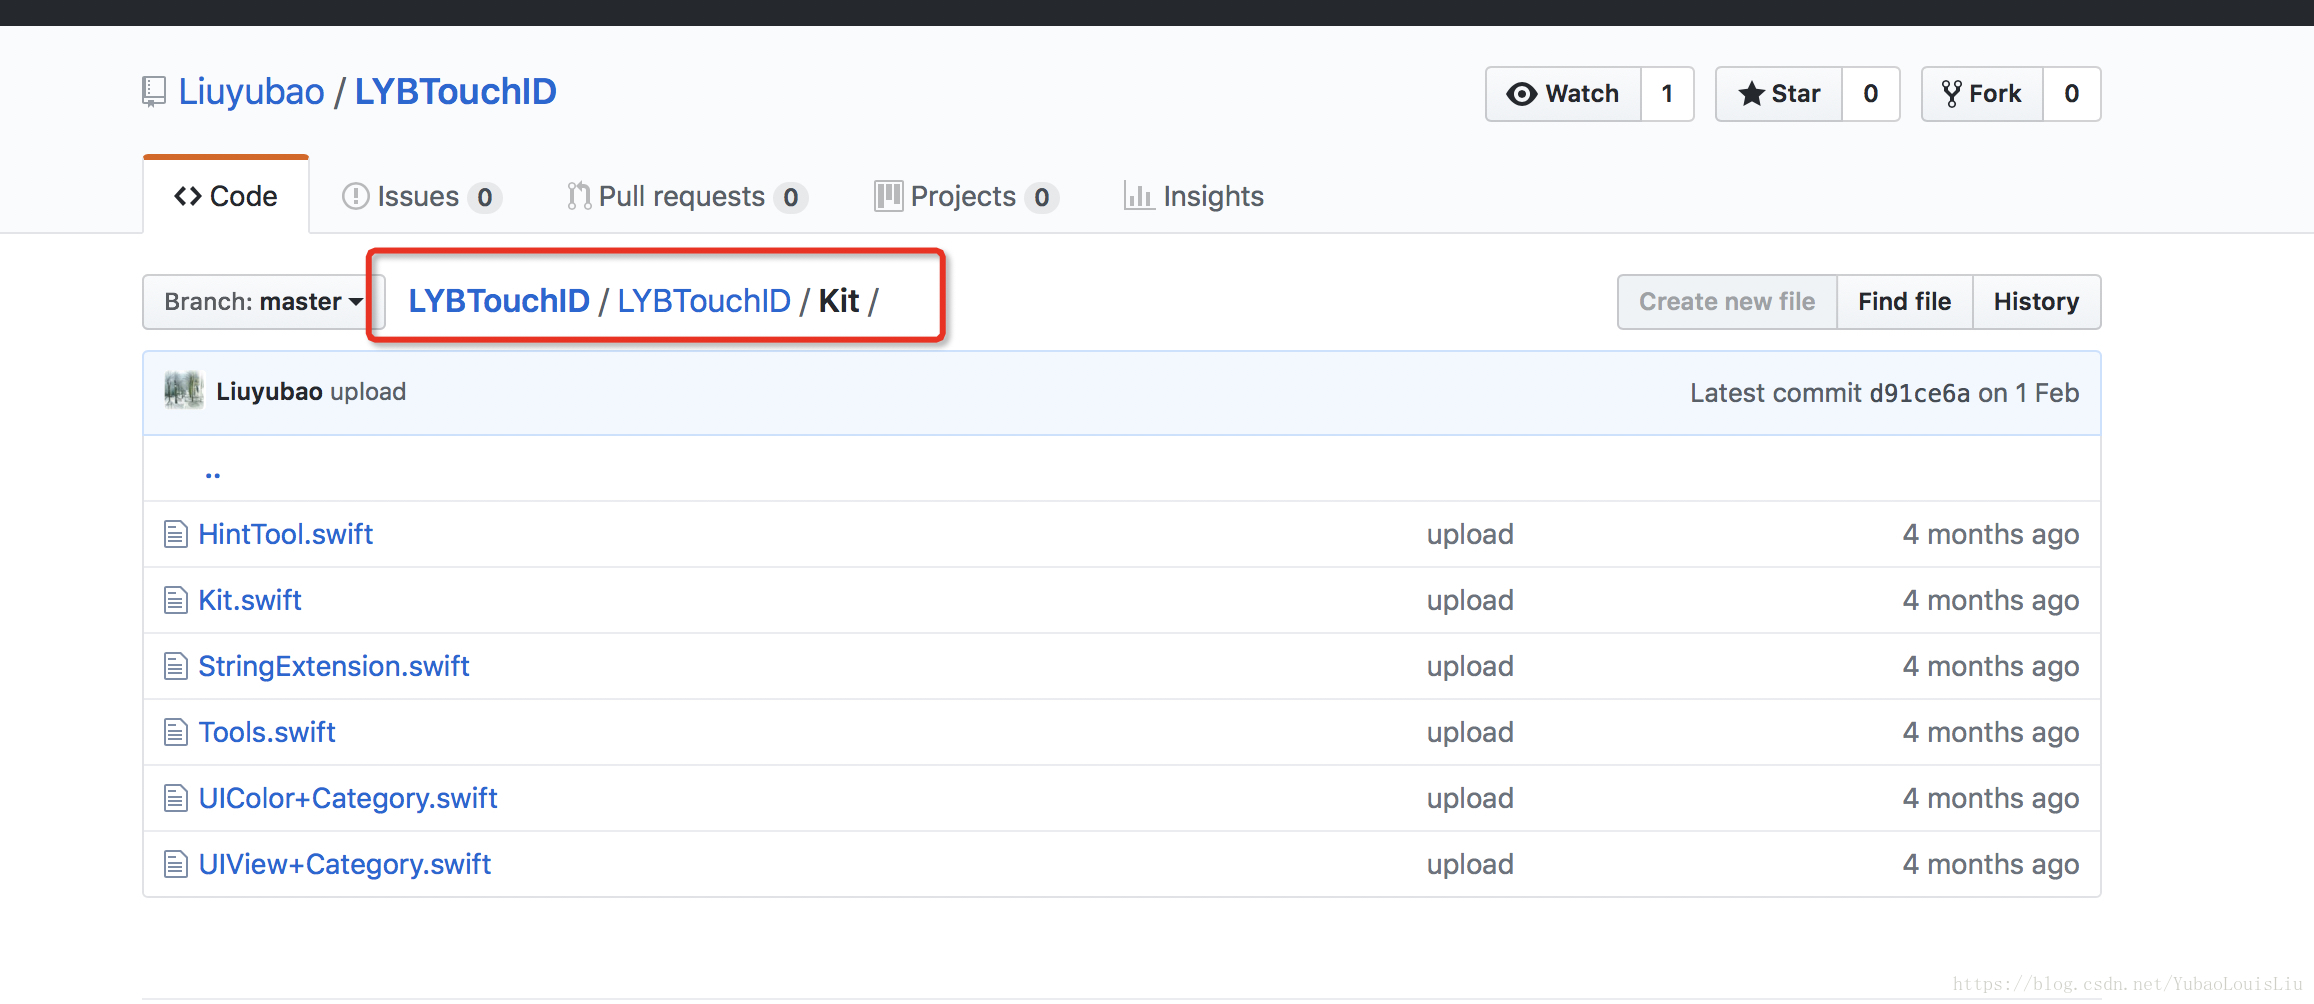Open the latest commit message 'upload' in the commit bar
2314x1004 pixels.
pyautogui.click(x=368, y=392)
